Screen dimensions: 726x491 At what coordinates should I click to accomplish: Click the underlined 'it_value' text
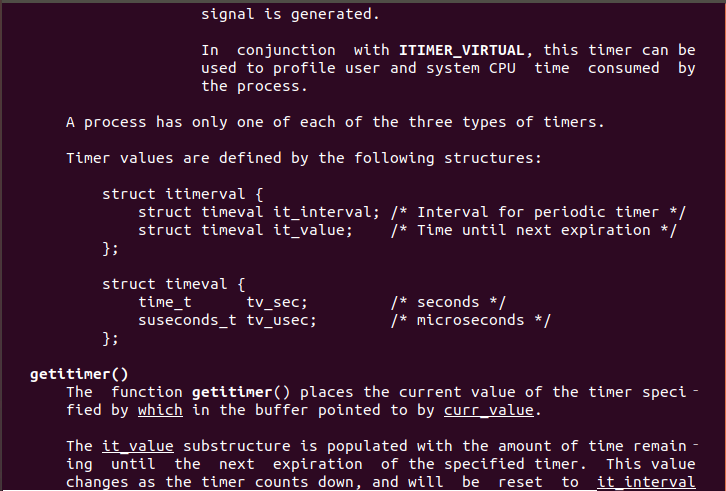137,446
